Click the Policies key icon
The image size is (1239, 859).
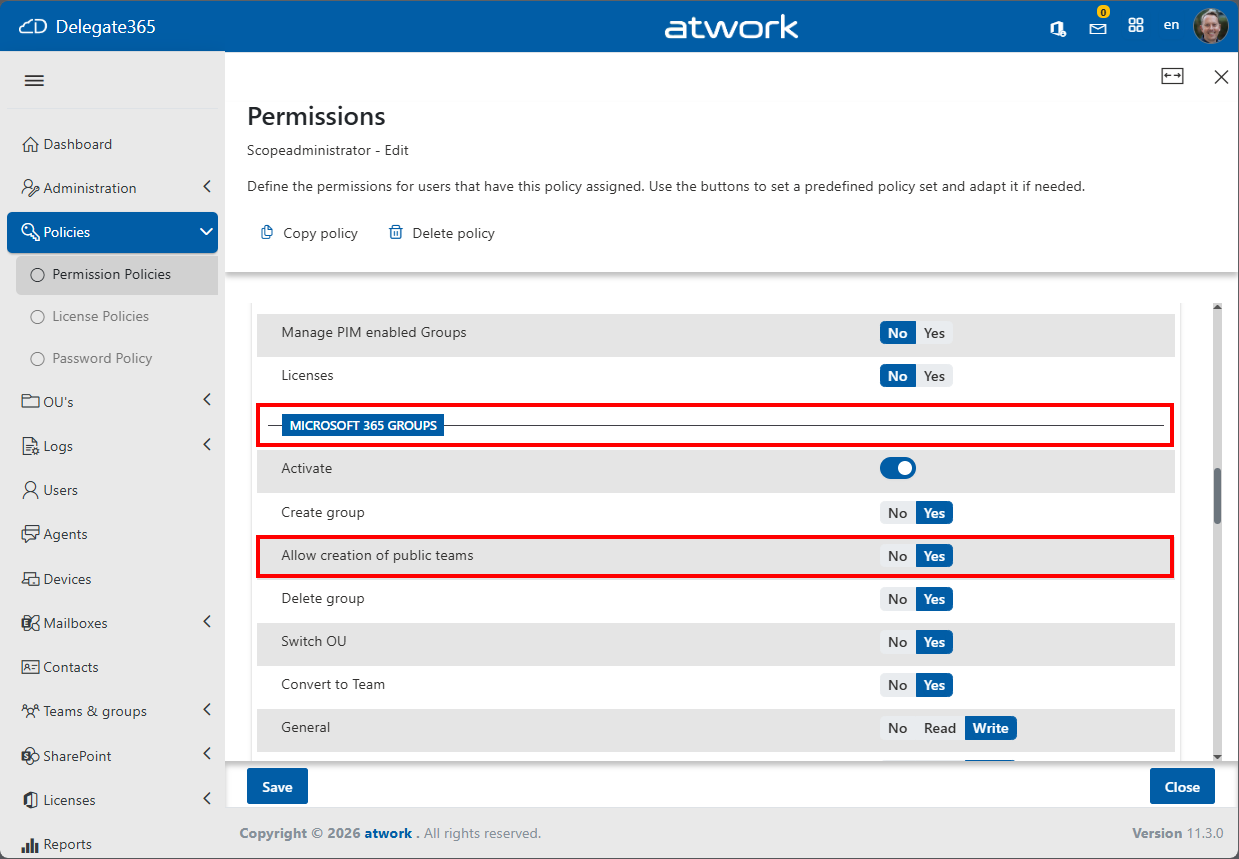pos(30,232)
